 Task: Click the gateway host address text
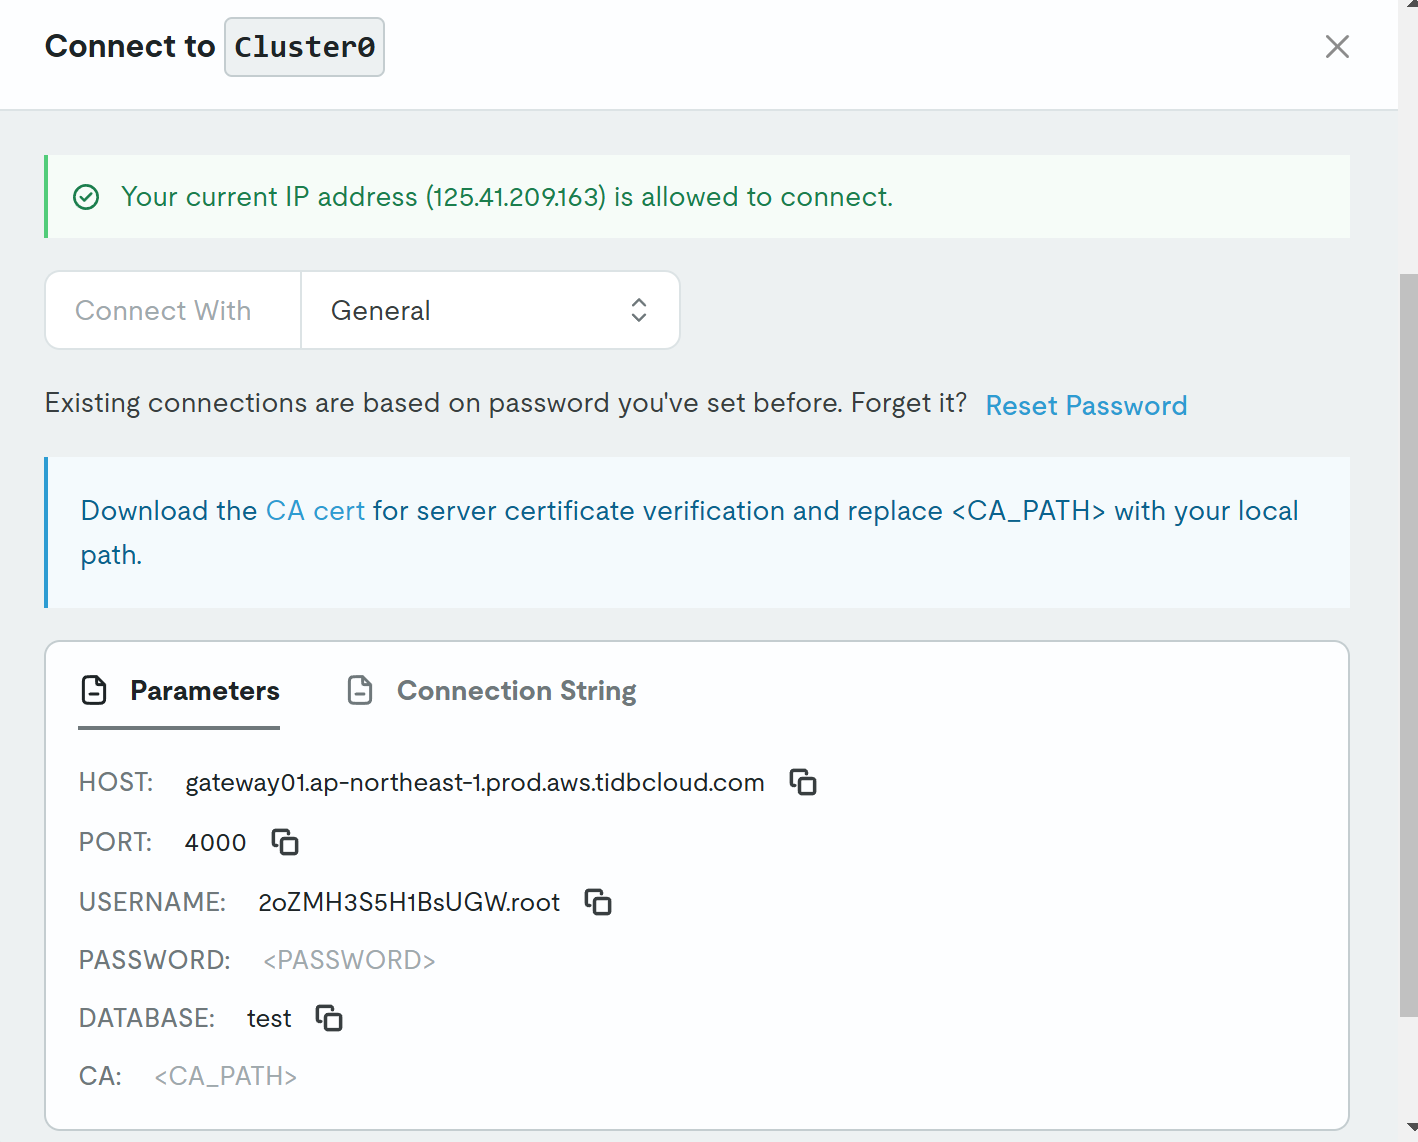tap(474, 782)
